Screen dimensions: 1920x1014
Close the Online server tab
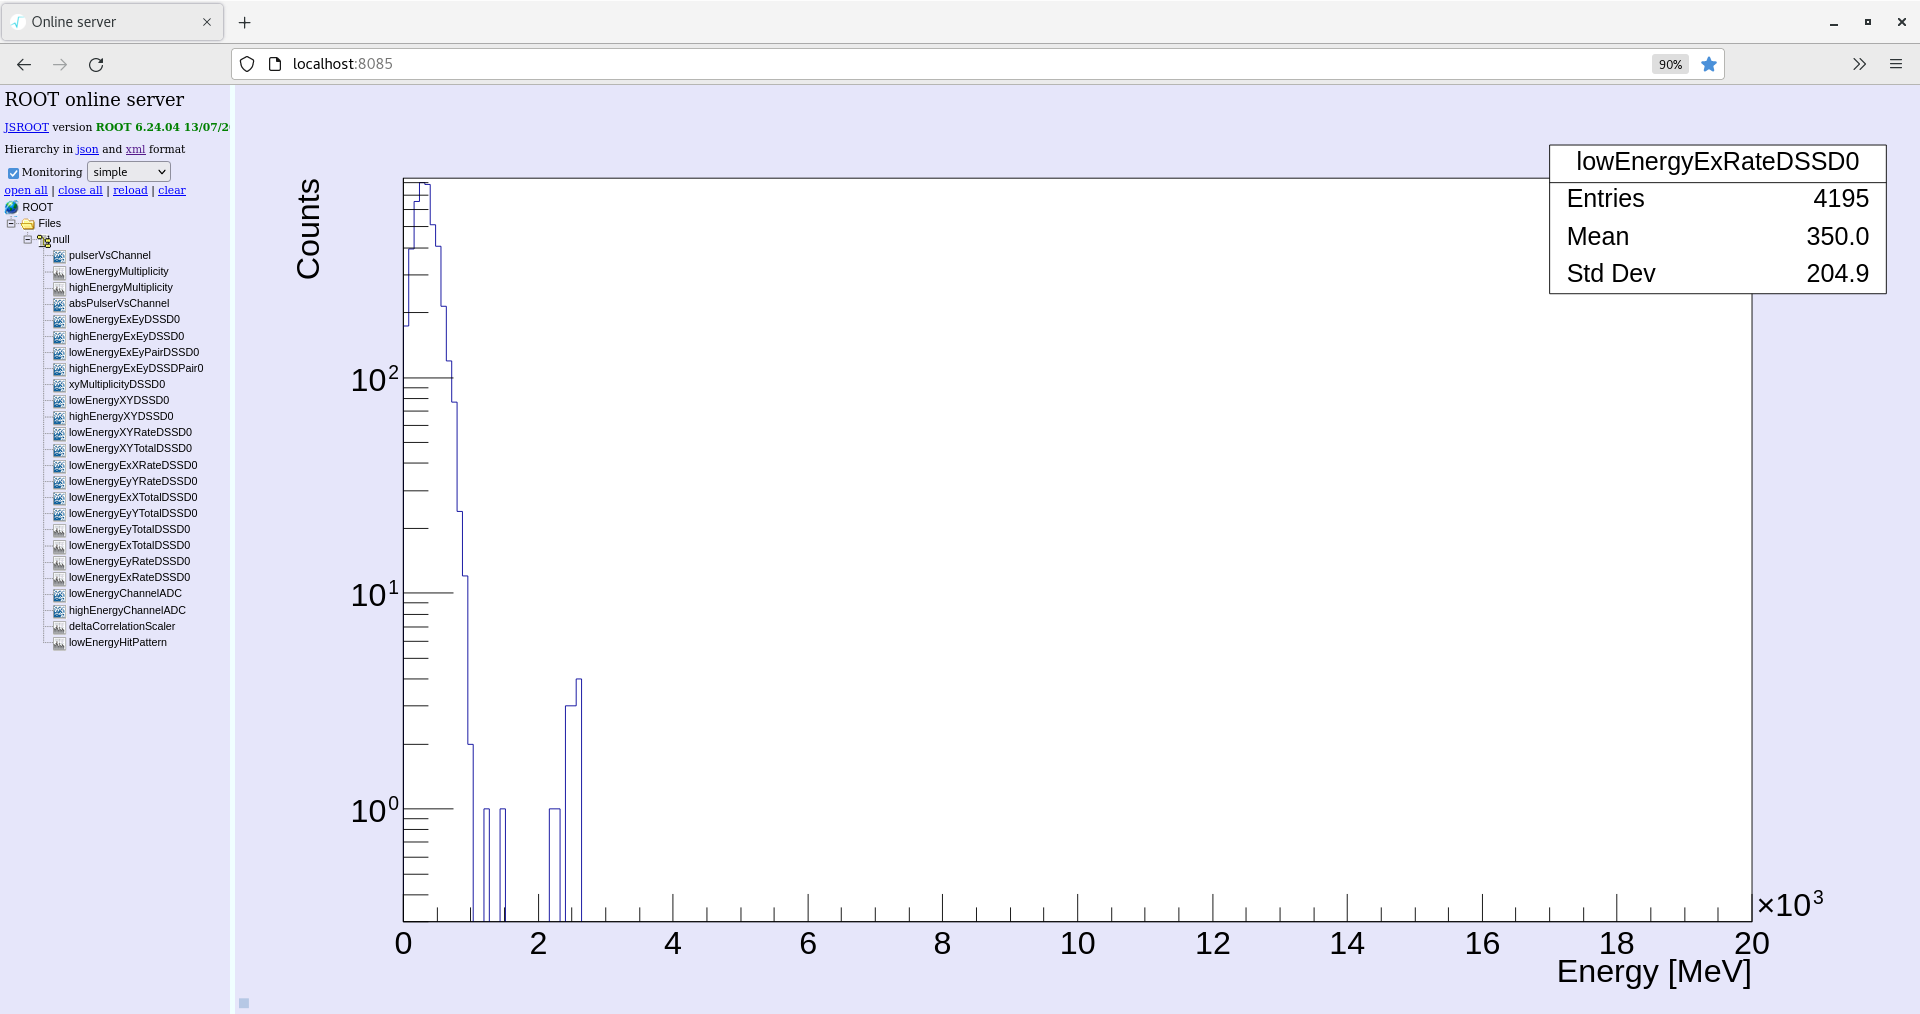(x=207, y=22)
